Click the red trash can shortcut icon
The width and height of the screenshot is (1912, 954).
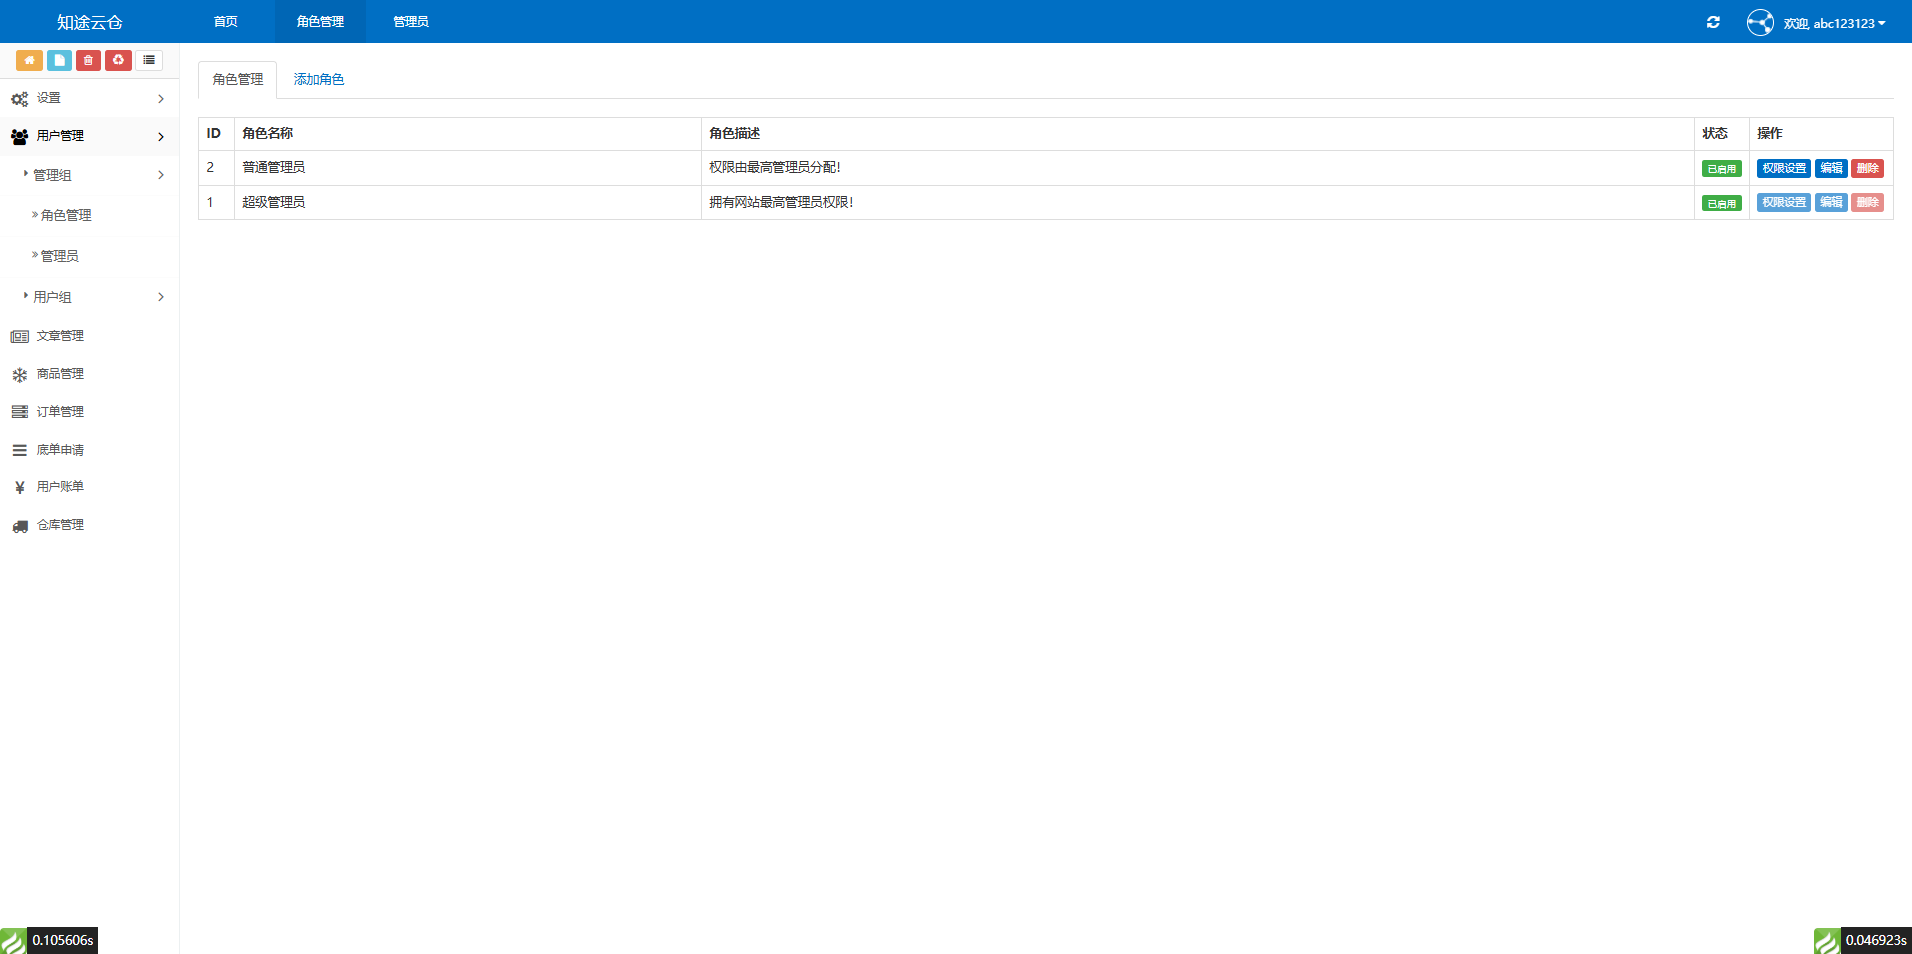tap(88, 60)
